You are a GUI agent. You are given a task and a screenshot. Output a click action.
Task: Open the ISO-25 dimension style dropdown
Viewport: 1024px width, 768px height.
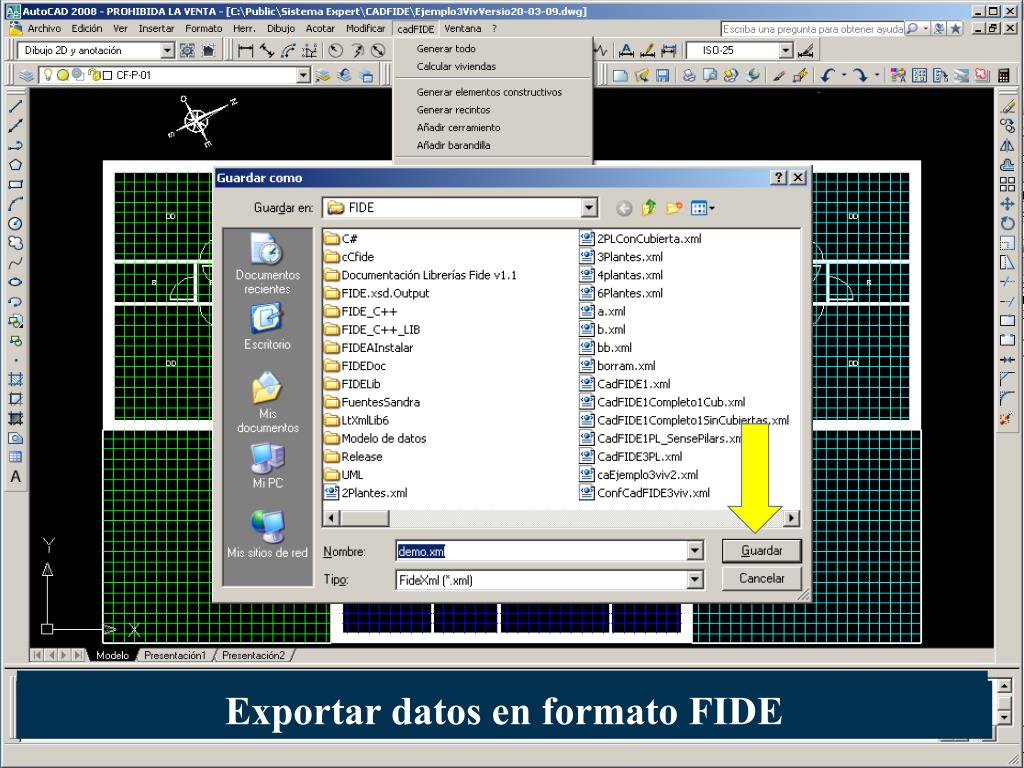[x=786, y=50]
